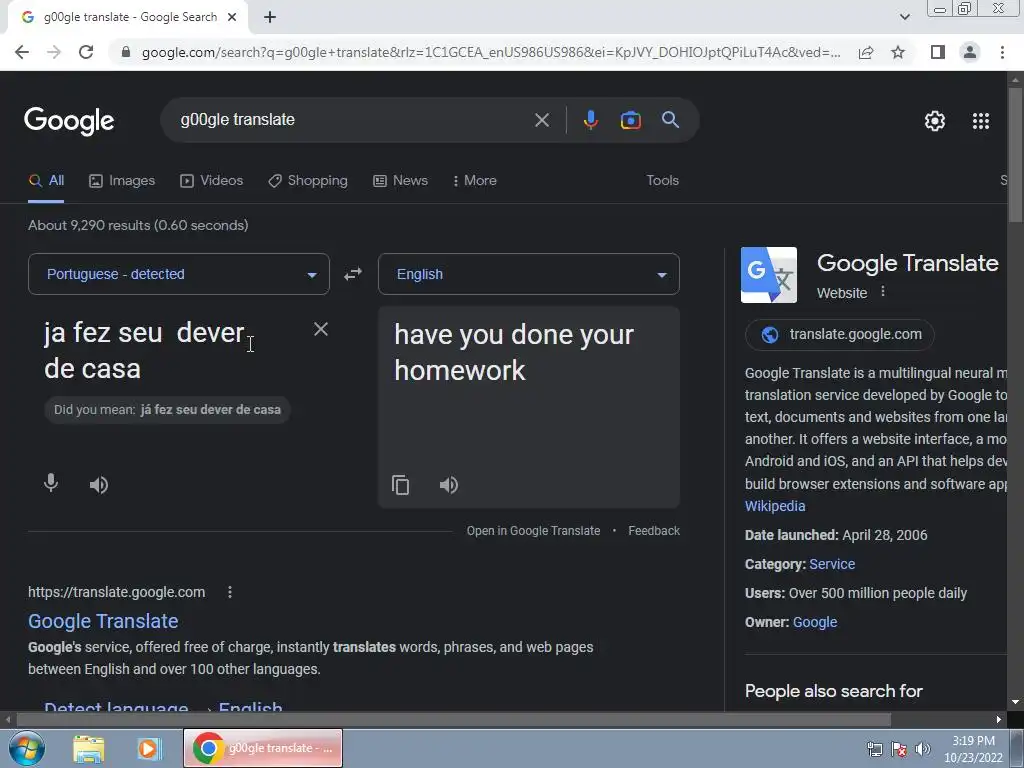This screenshot has width=1024, height=768.
Task: Open the Google apps grid
Action: click(x=981, y=121)
